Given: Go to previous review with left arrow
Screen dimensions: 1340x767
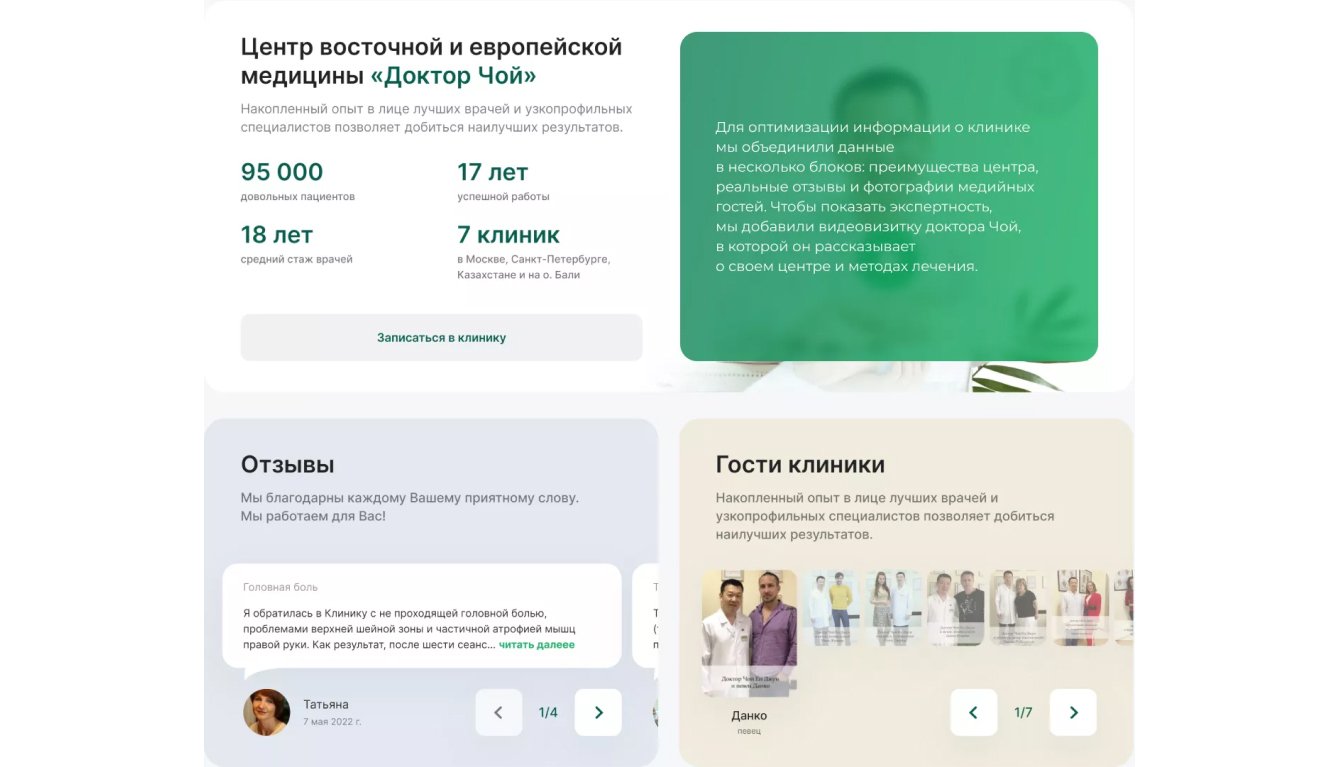Looking at the screenshot, I should (498, 712).
